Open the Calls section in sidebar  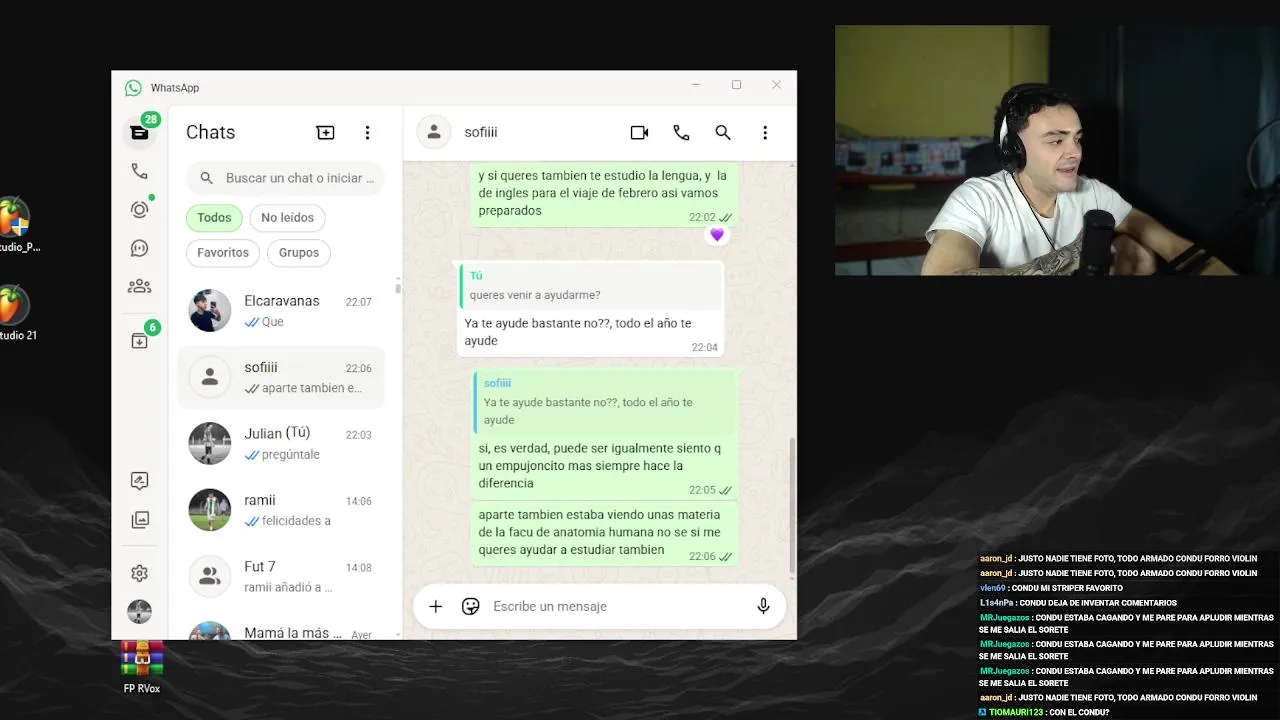[x=139, y=171]
